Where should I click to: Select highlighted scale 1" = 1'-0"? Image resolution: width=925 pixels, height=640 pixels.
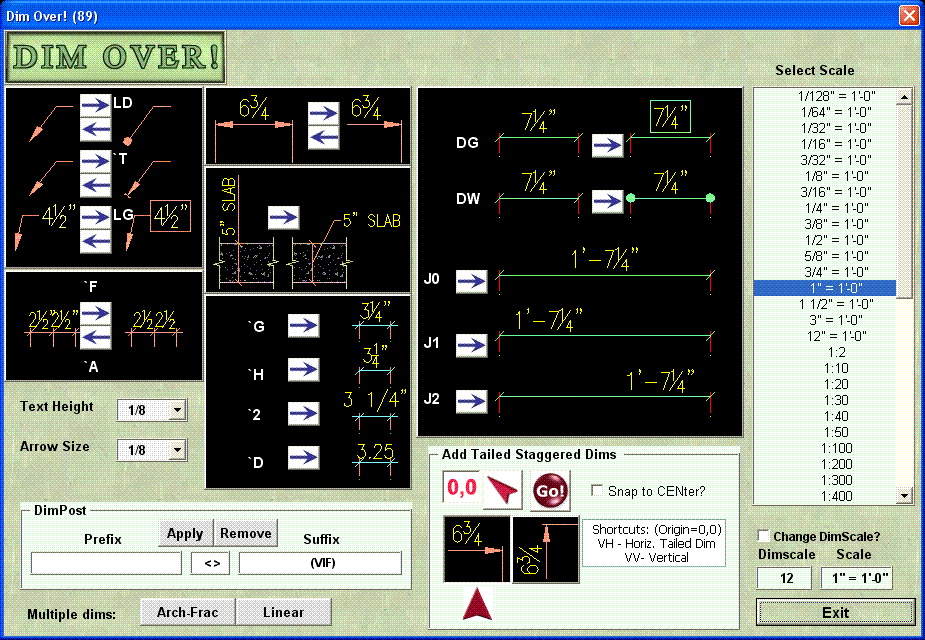pyautogui.click(x=825, y=288)
